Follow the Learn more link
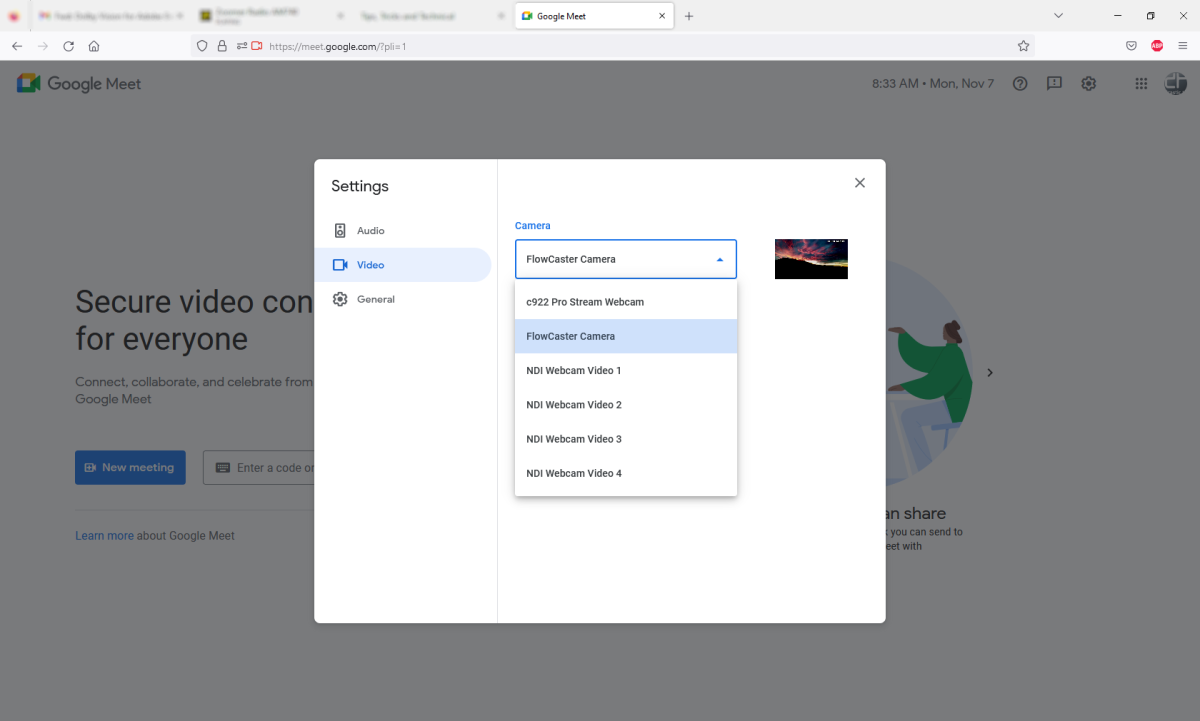The height and width of the screenshot is (721, 1200). tap(104, 536)
